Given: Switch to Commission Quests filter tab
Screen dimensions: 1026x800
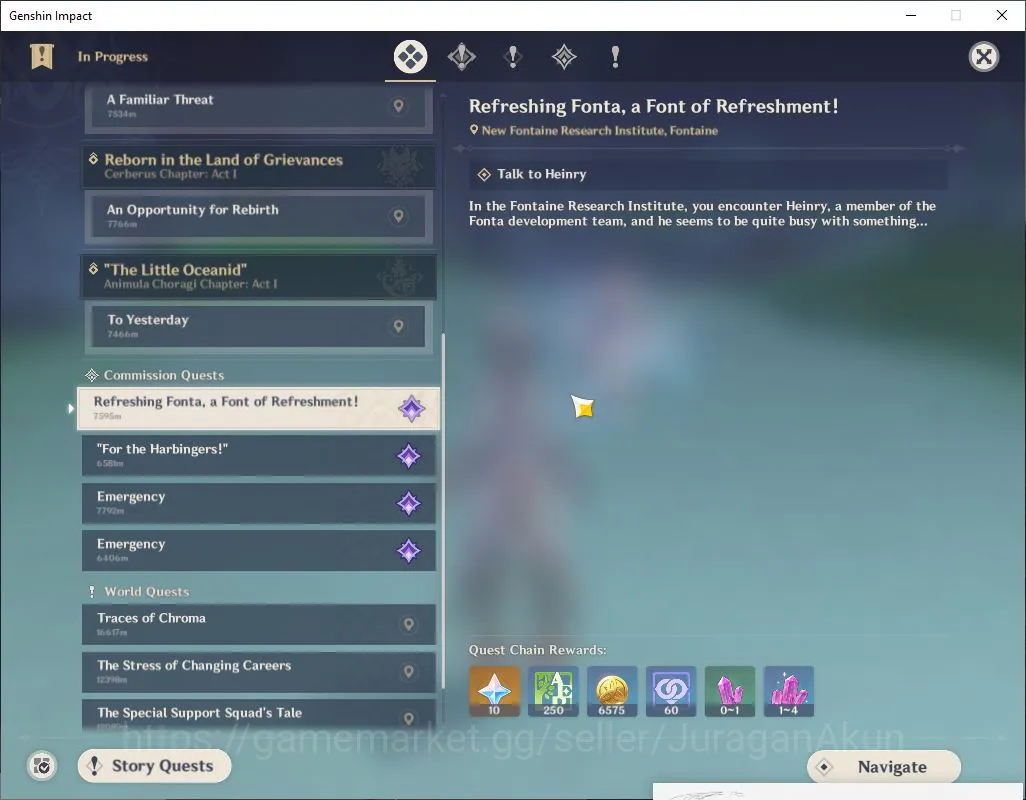Looking at the screenshot, I should click(564, 57).
